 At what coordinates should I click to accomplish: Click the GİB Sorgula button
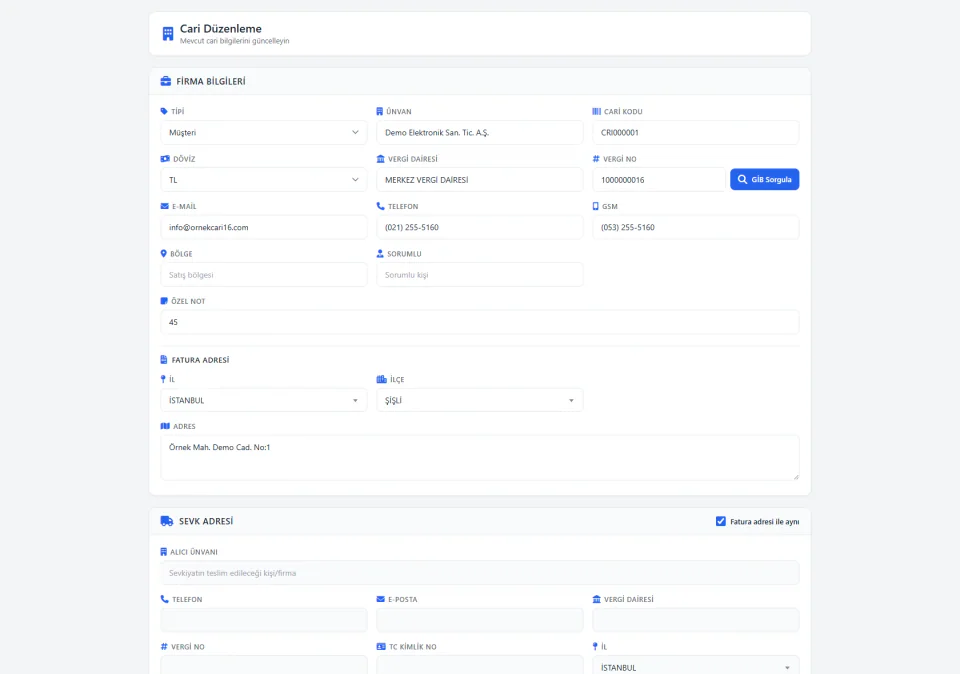(x=764, y=179)
